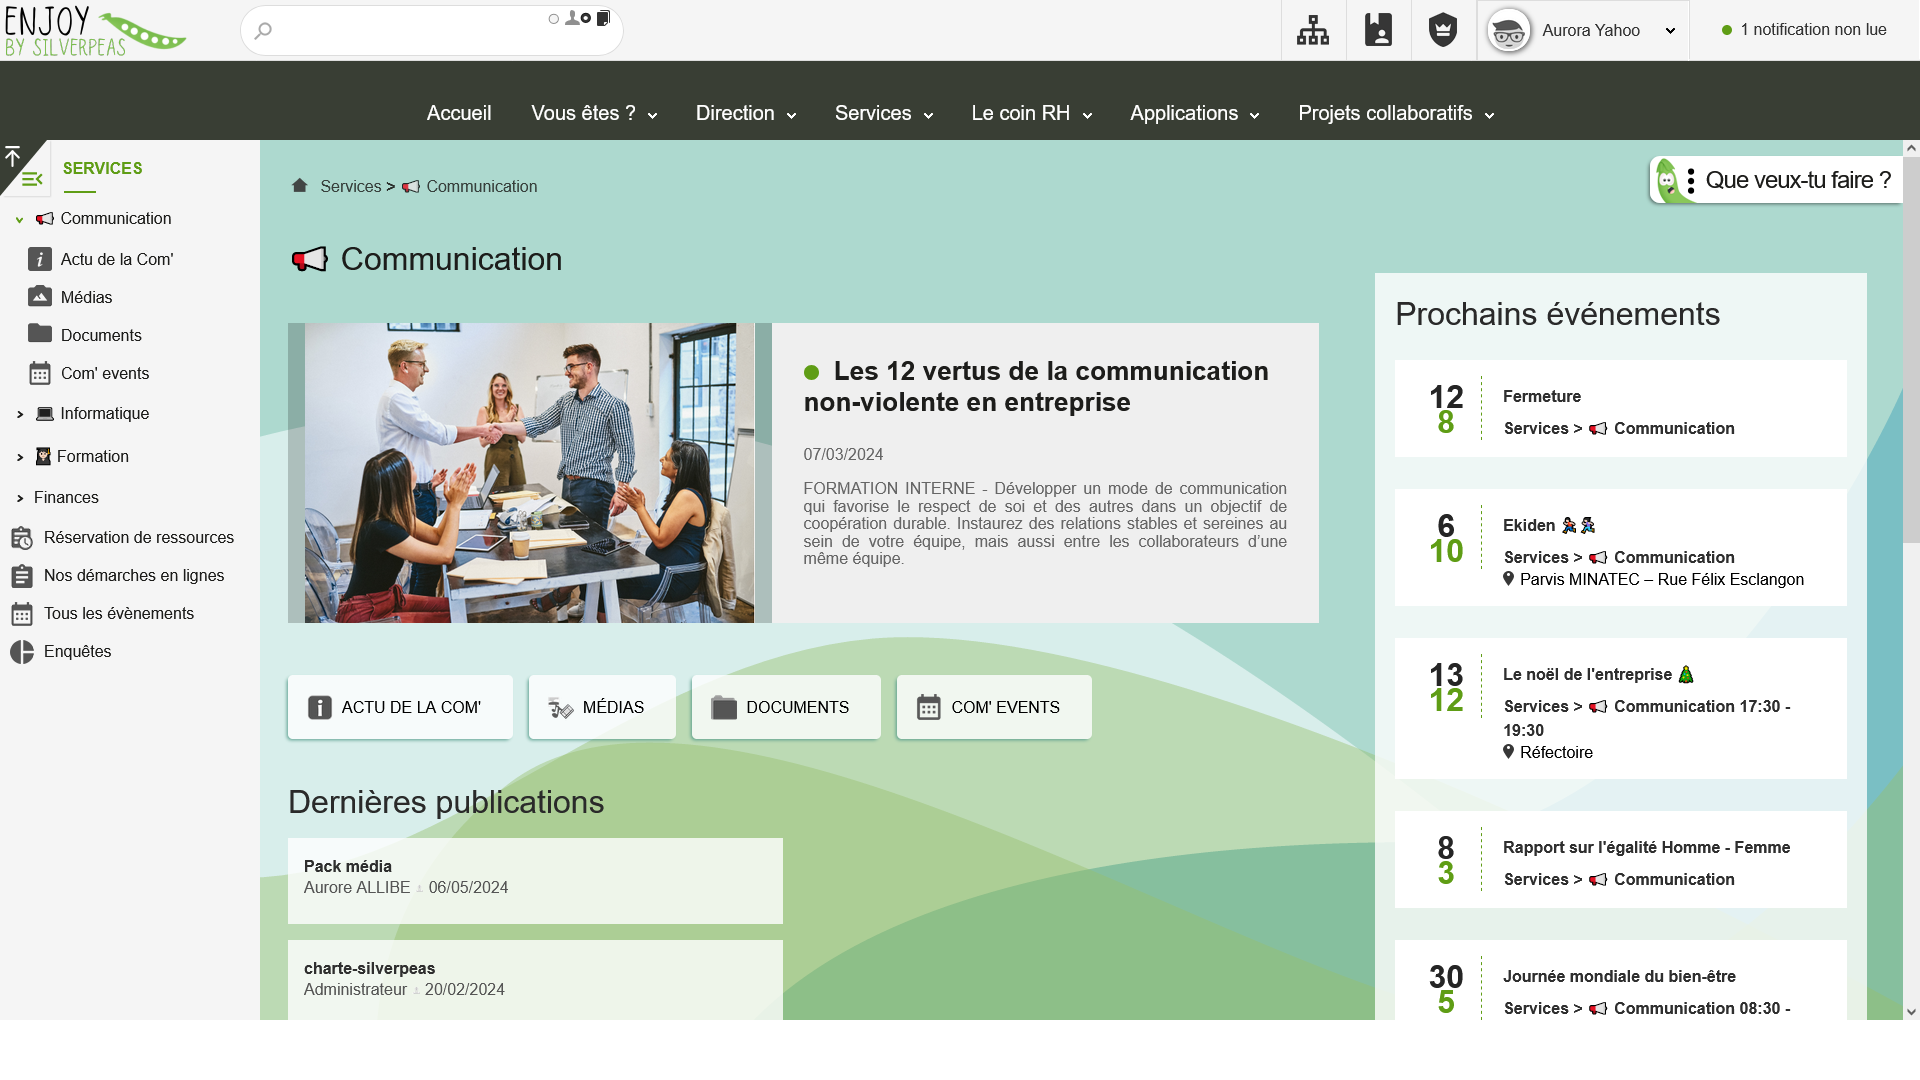
Task: Open the 12 vertus de la communication article
Action: pos(1036,387)
